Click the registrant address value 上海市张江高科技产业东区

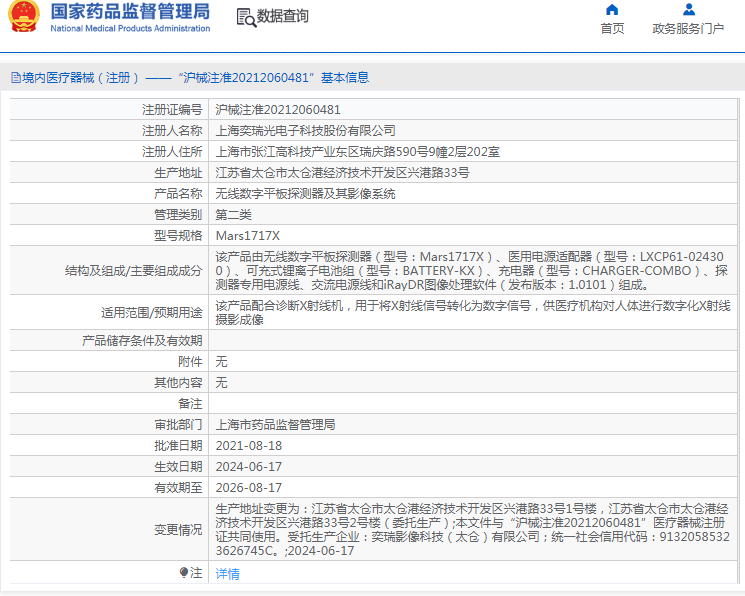(x=357, y=152)
